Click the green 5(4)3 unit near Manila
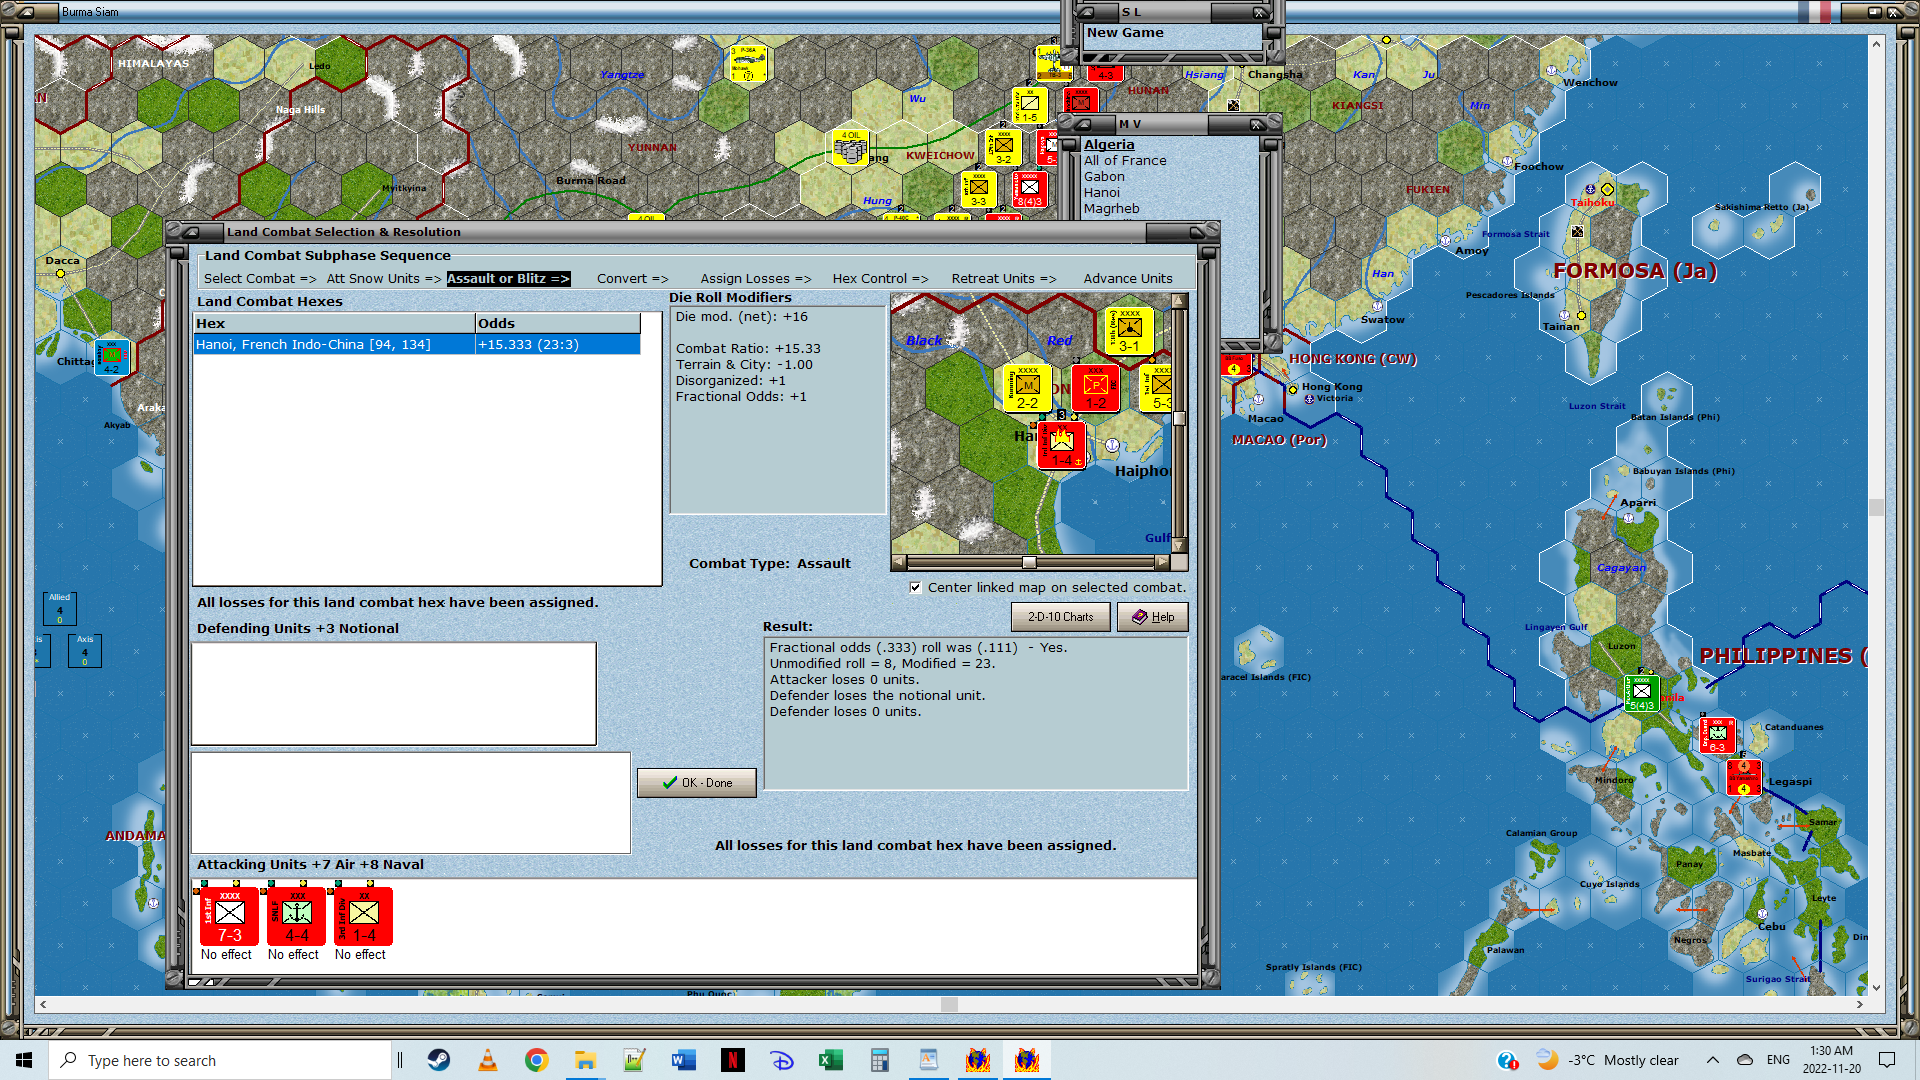The width and height of the screenshot is (1920, 1080). click(1641, 693)
